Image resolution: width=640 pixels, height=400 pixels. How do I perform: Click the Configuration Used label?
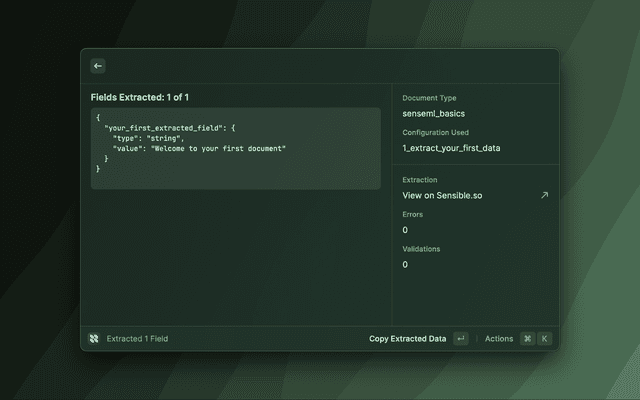tap(435, 132)
